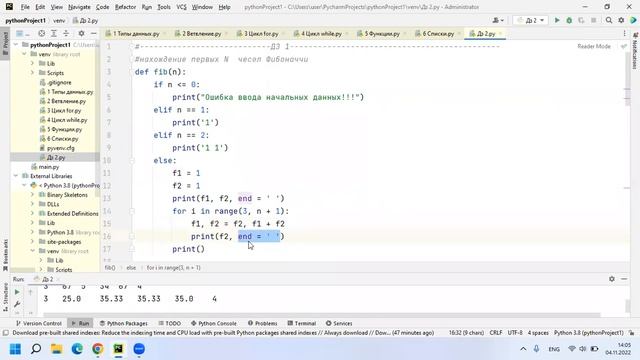Open the VCS menu
Image resolution: width=640 pixels, height=360 pixels.
181,7
